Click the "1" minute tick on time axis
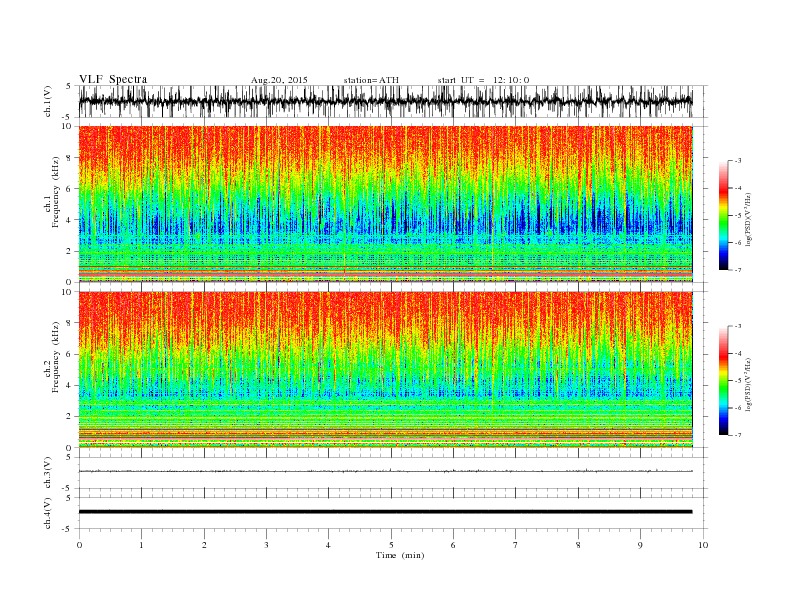 click(x=141, y=545)
